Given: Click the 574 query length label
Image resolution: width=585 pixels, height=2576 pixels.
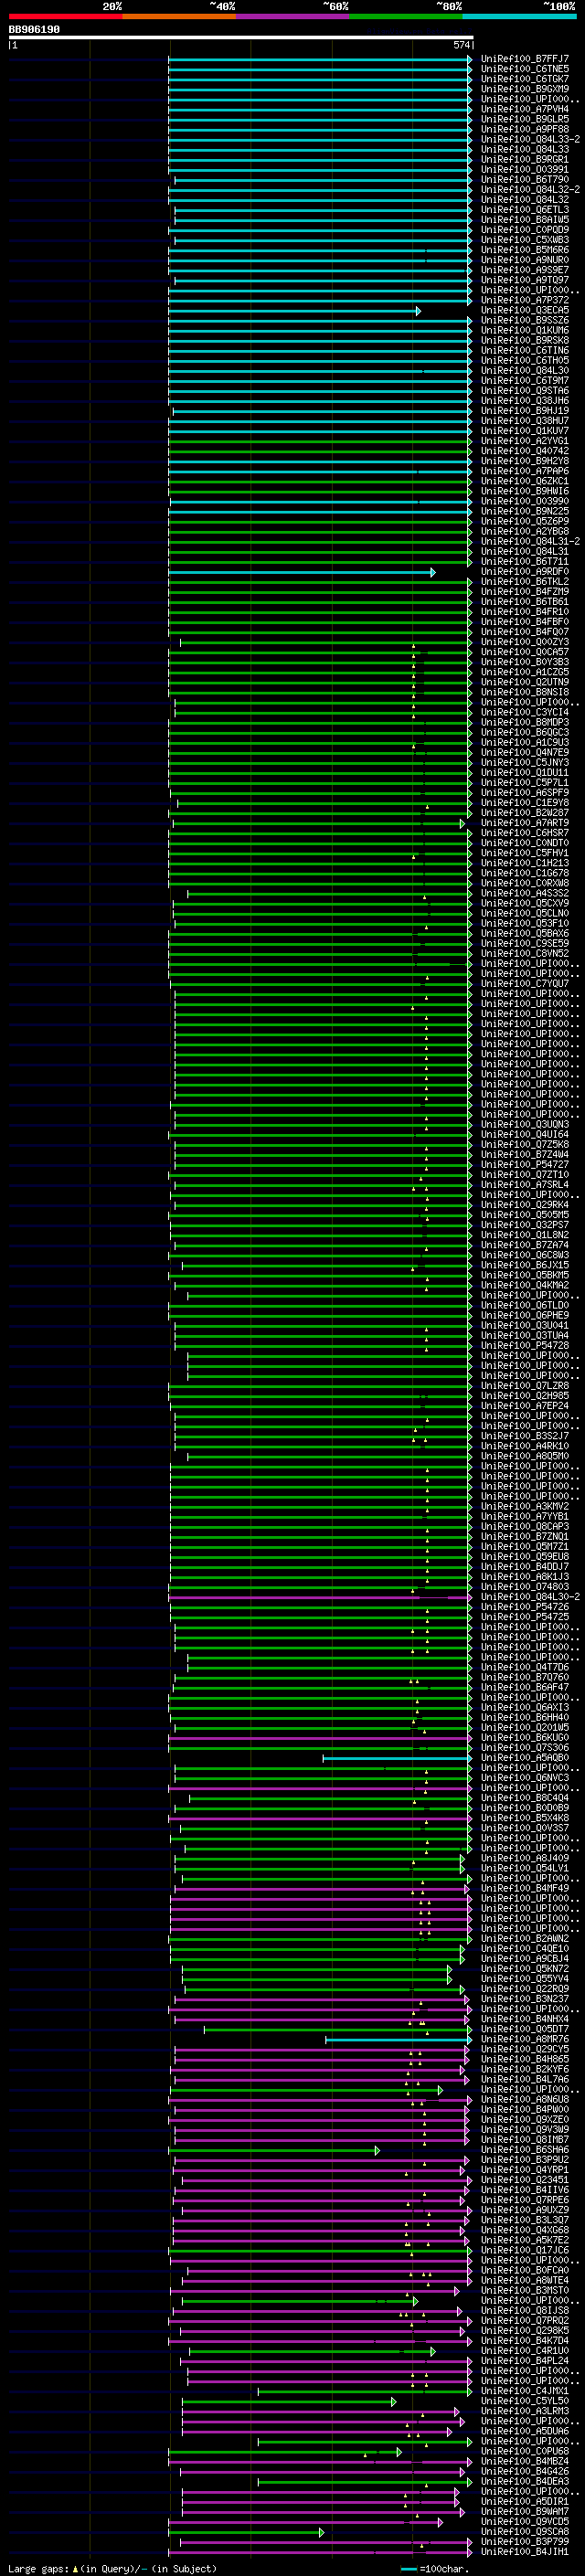Looking at the screenshot, I should [461, 46].
